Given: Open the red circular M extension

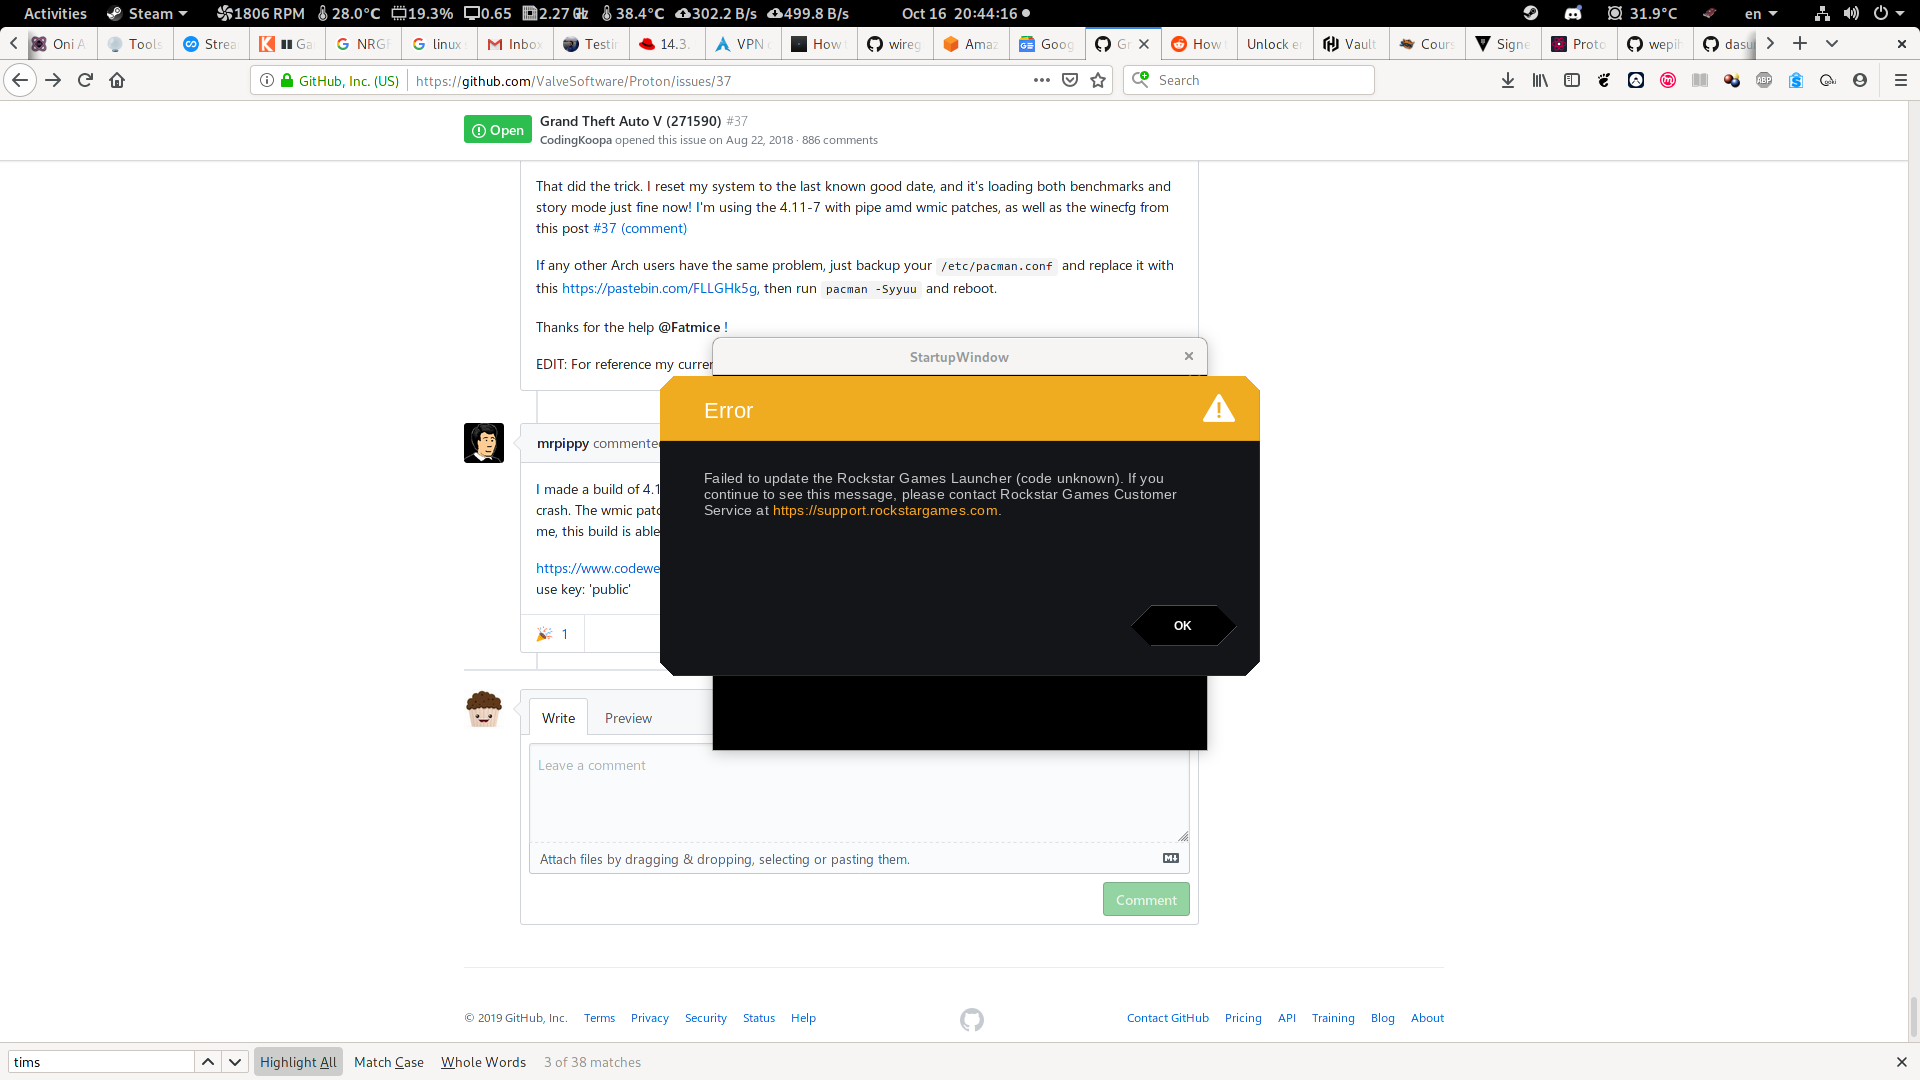Looking at the screenshot, I should click(x=1668, y=80).
